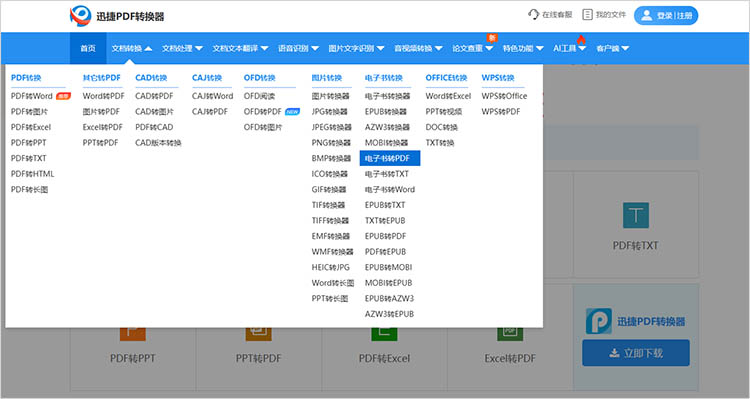The image size is (750, 399).
Task: Open the PPT转PDF link in the menu
Action: (x=100, y=143)
